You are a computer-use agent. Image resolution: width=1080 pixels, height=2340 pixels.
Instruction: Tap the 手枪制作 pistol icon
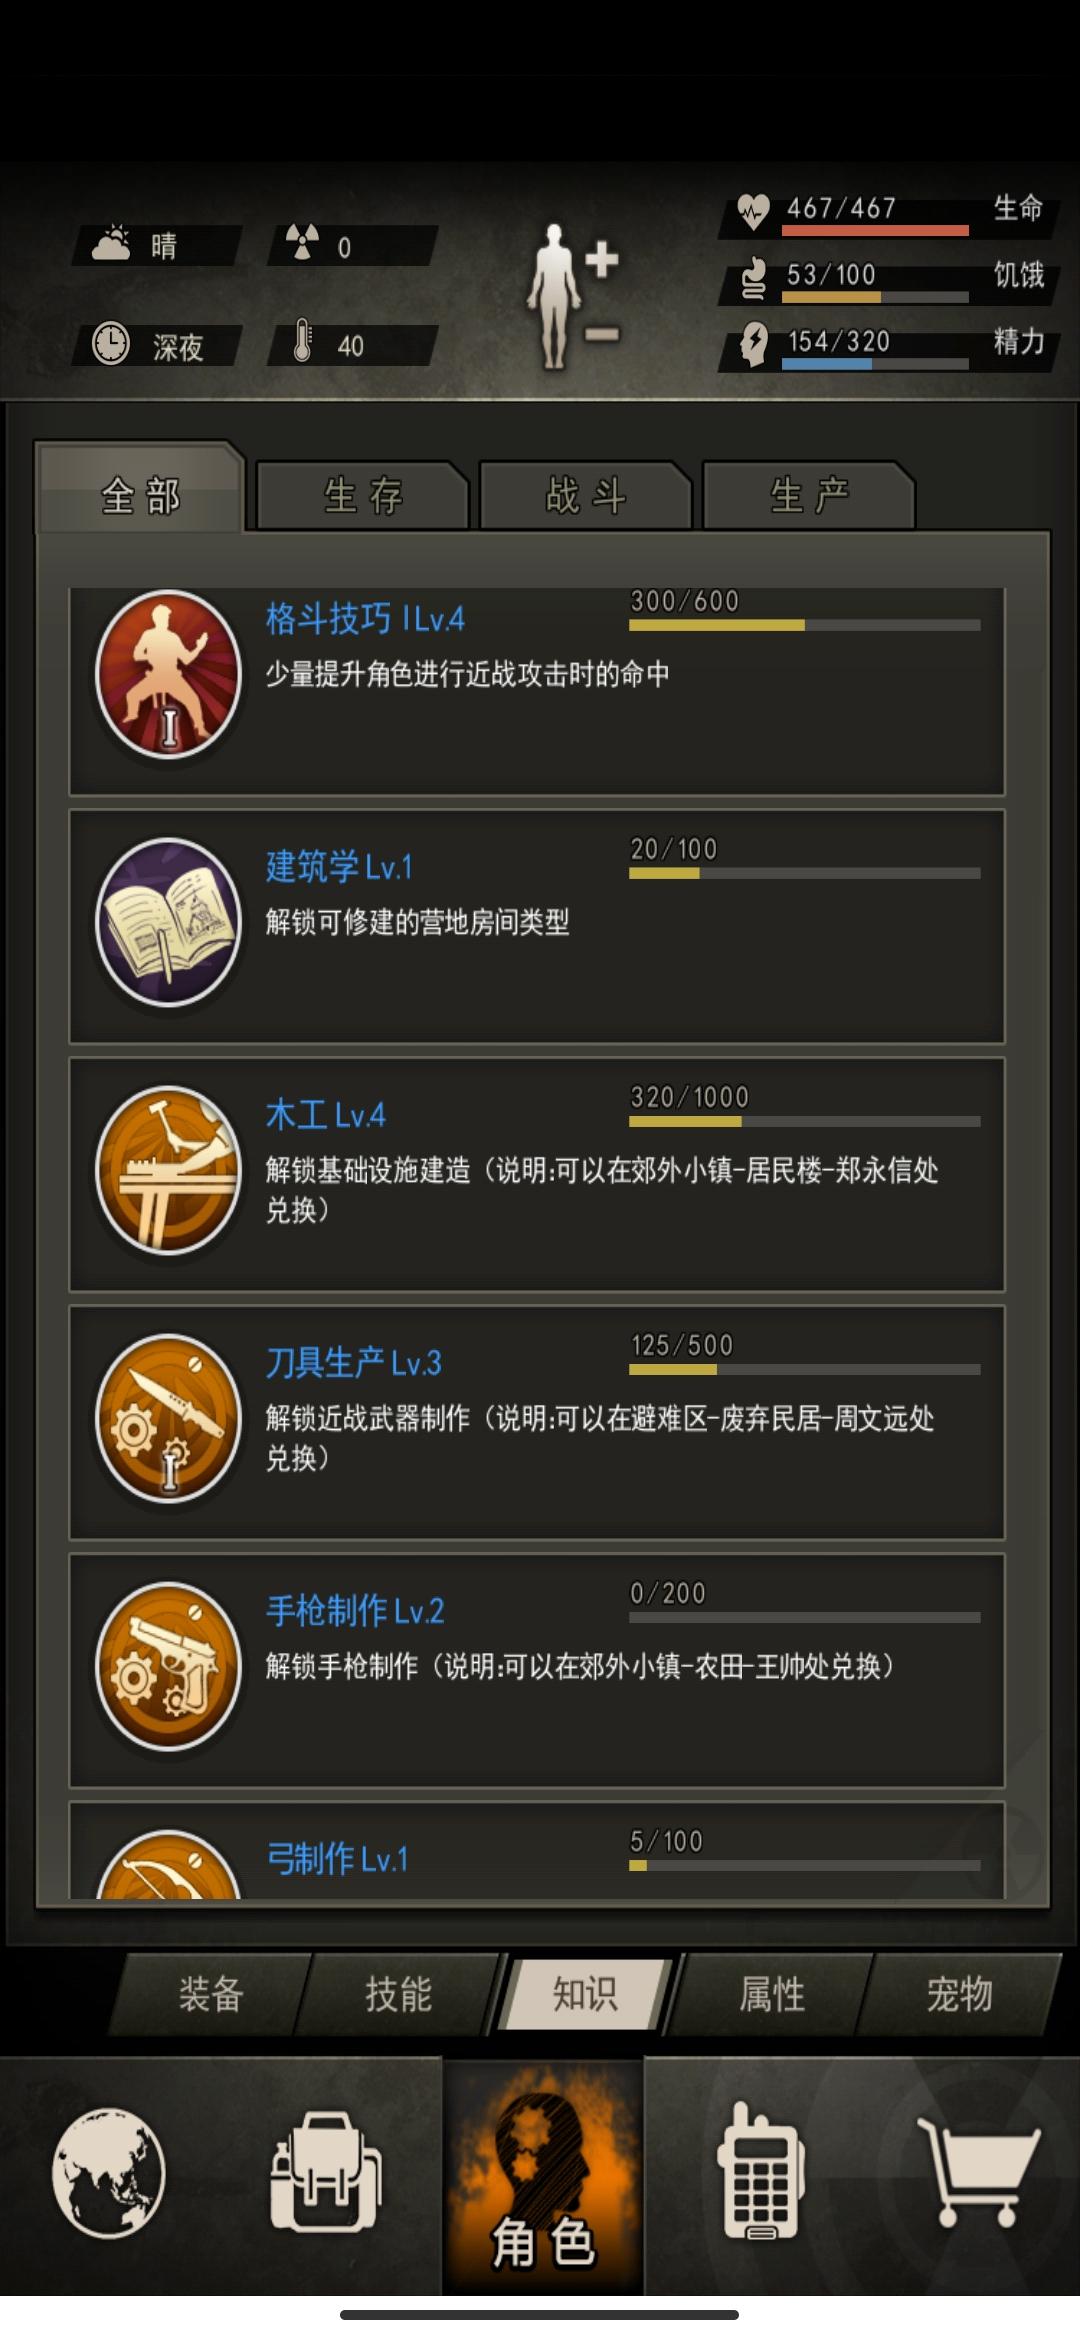[168, 1665]
